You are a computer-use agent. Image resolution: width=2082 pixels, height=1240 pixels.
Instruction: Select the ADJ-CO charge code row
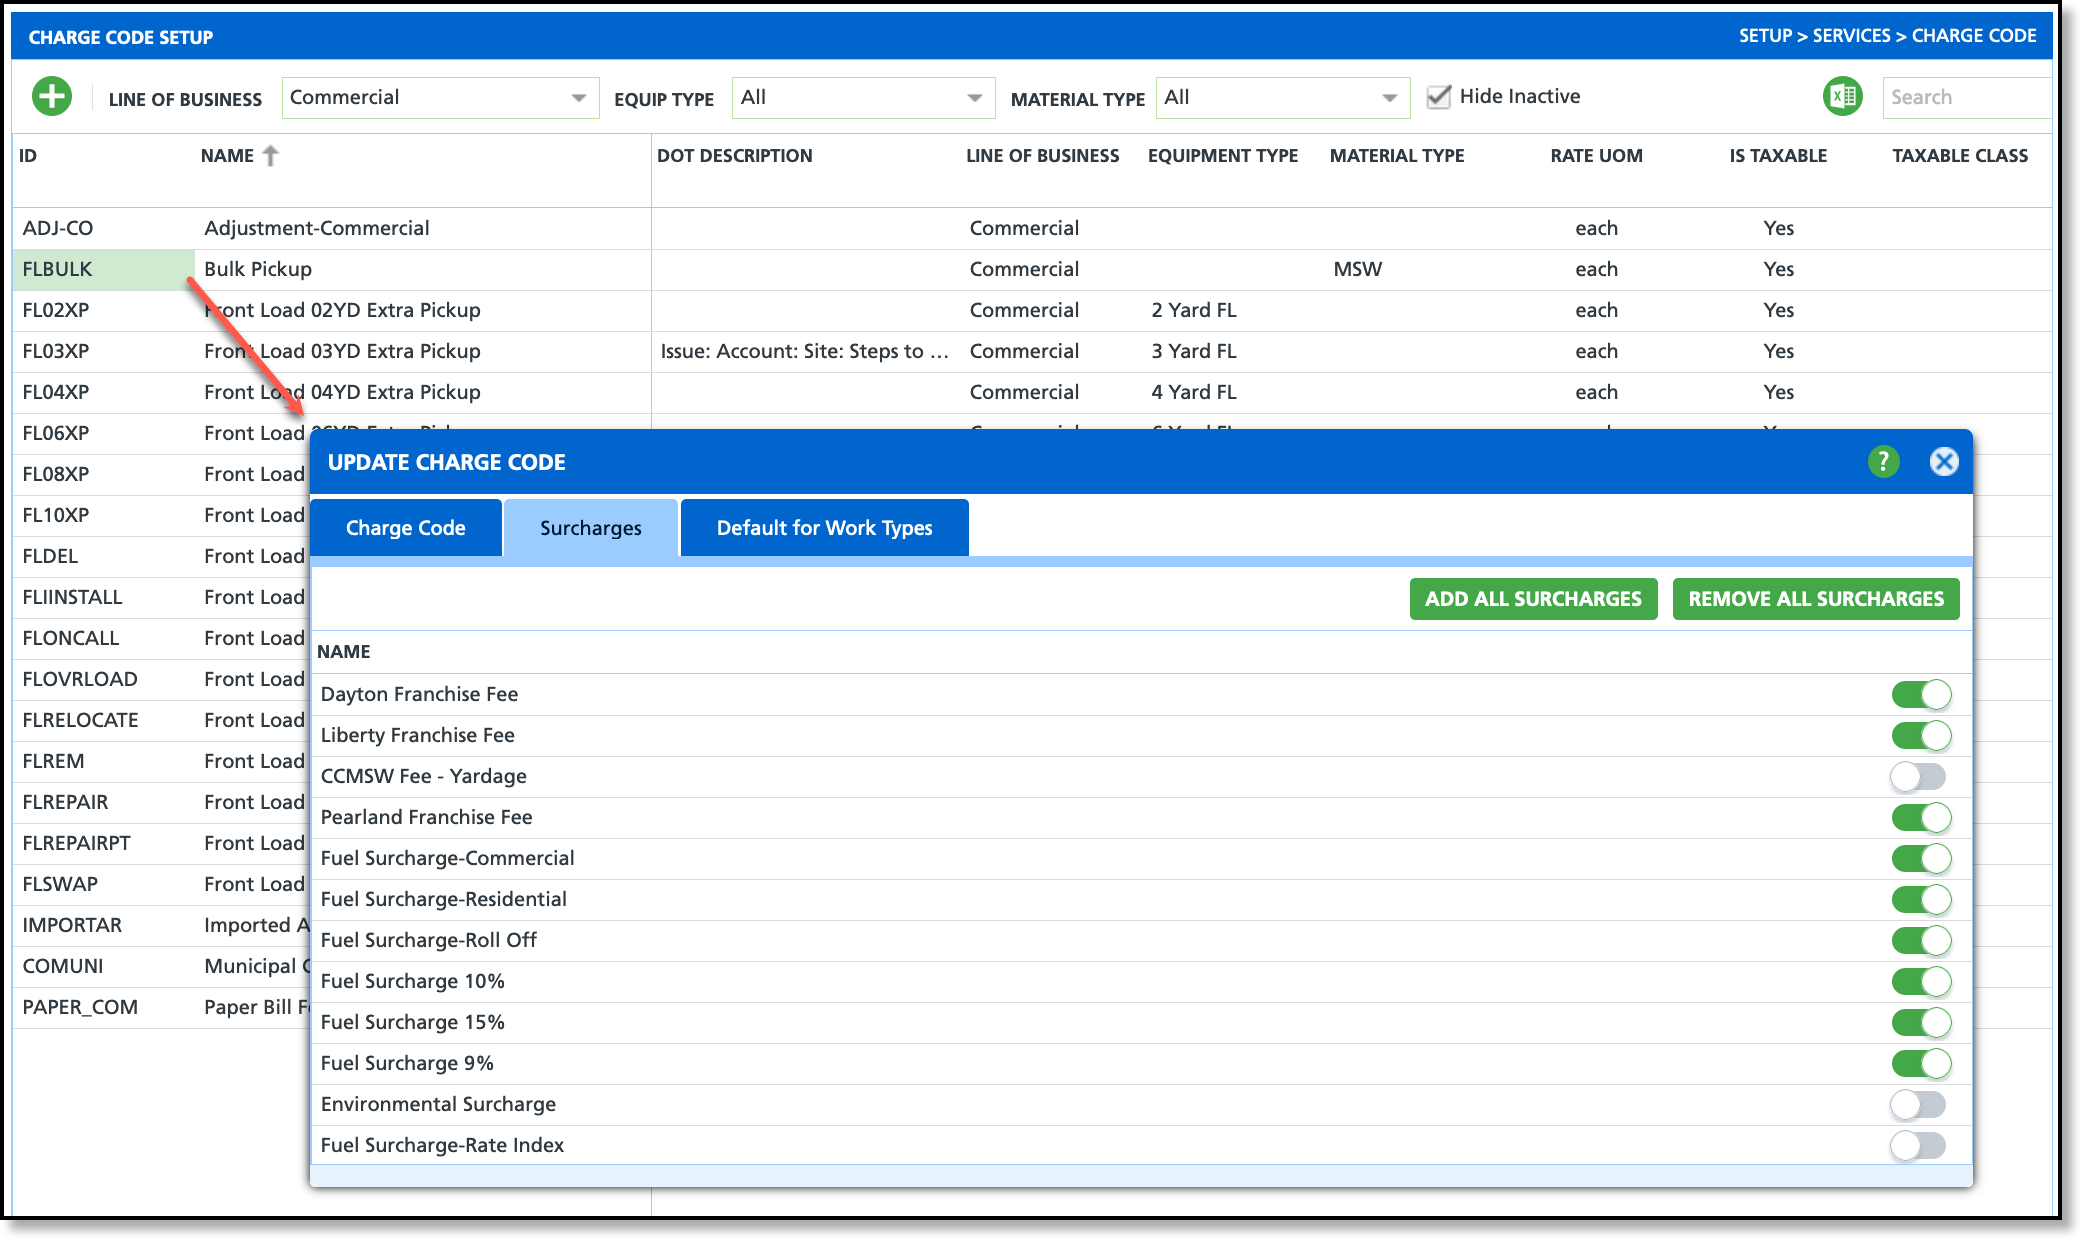[x=58, y=228]
